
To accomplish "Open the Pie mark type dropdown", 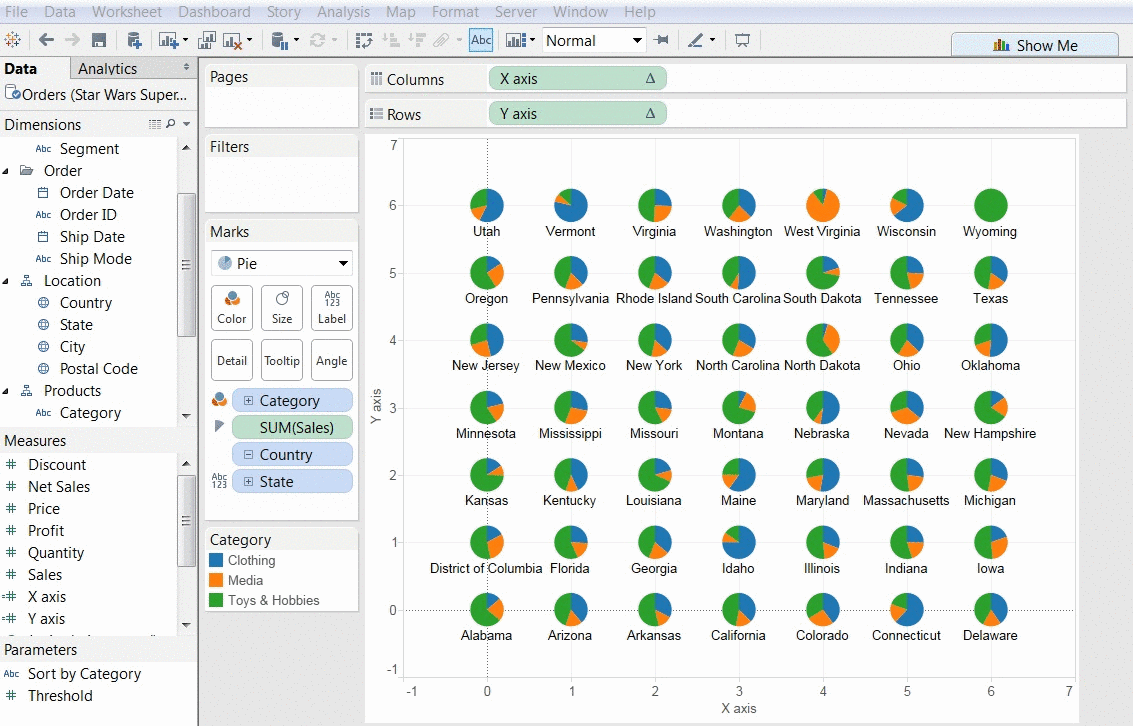I will (x=281, y=263).
